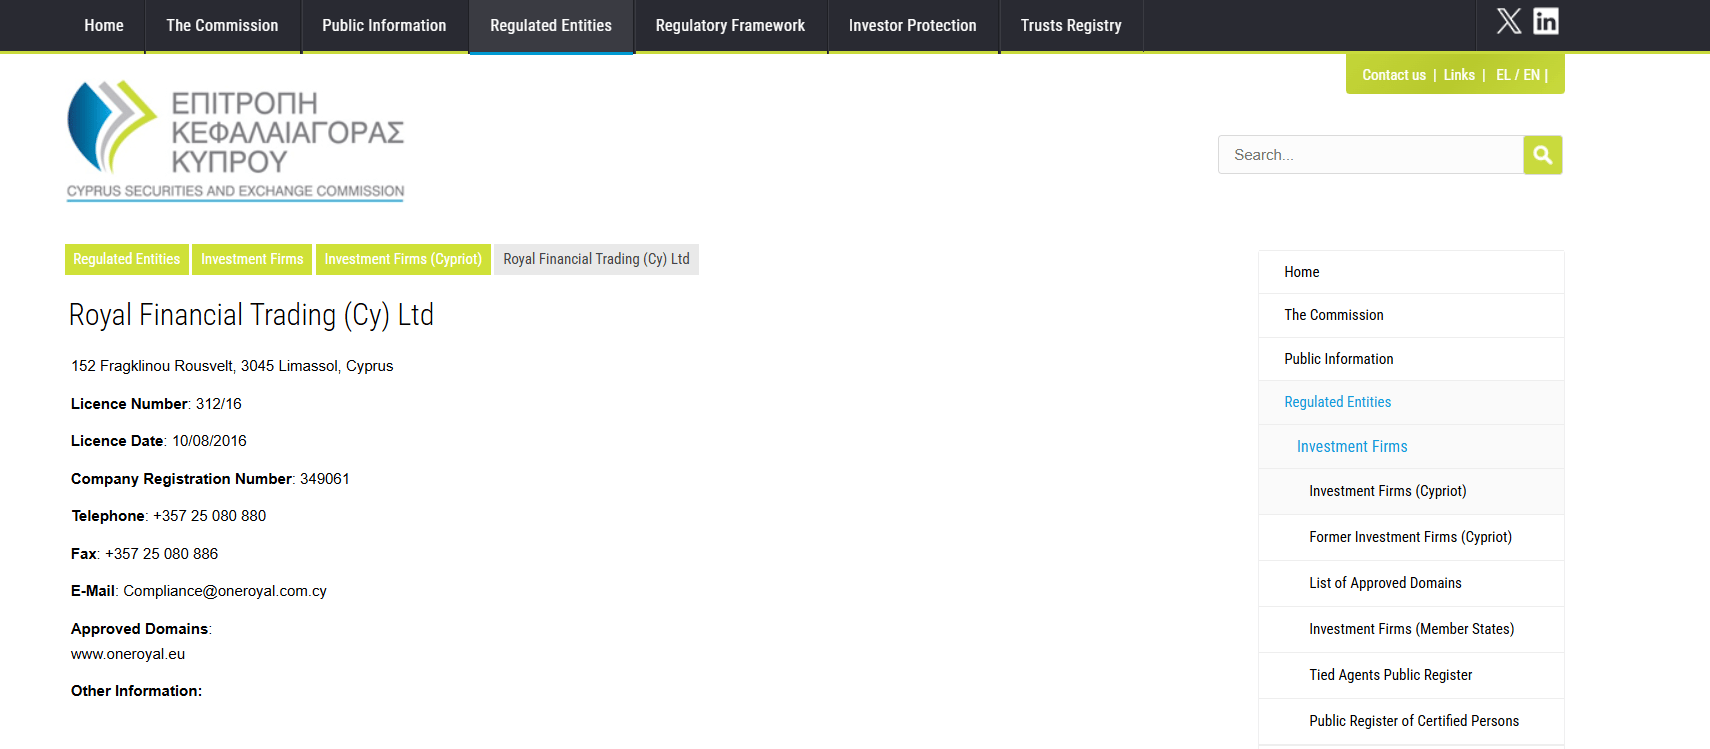The image size is (1710, 749).
Task: Go to Investment Firms breadcrumb
Action: 252,259
